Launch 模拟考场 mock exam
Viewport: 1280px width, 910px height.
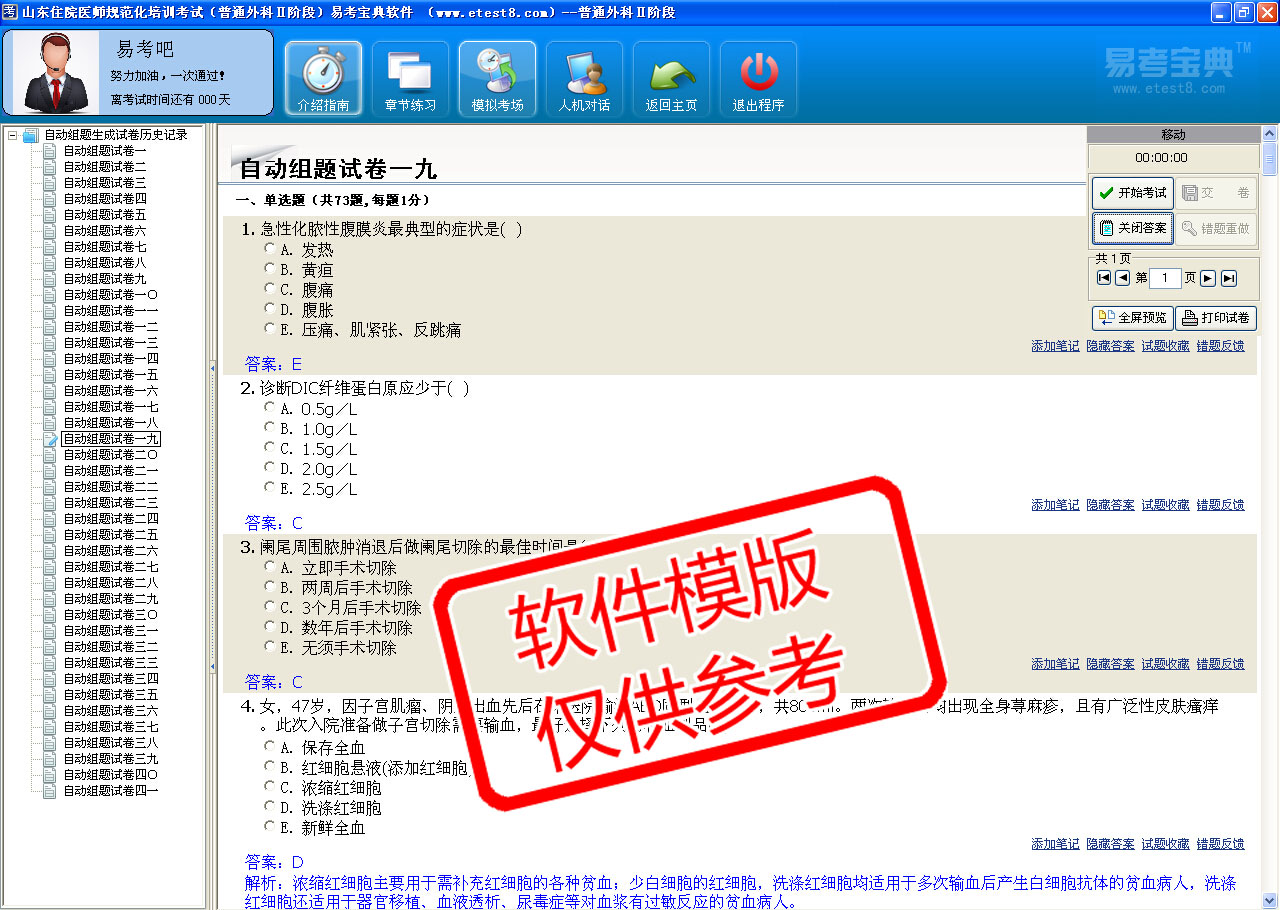tap(497, 79)
